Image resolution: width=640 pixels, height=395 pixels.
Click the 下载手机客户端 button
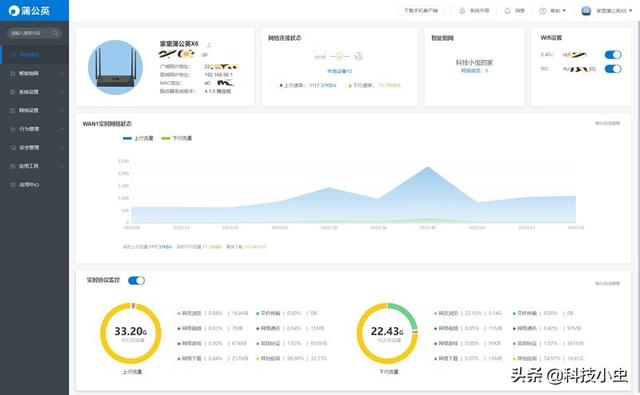(421, 11)
